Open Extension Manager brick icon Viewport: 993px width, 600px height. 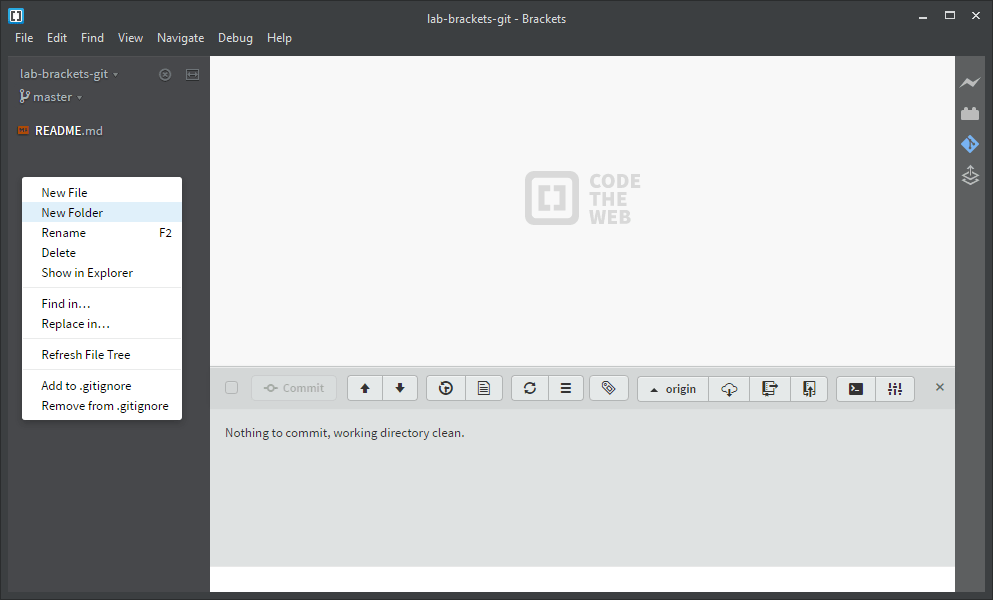pos(970,113)
